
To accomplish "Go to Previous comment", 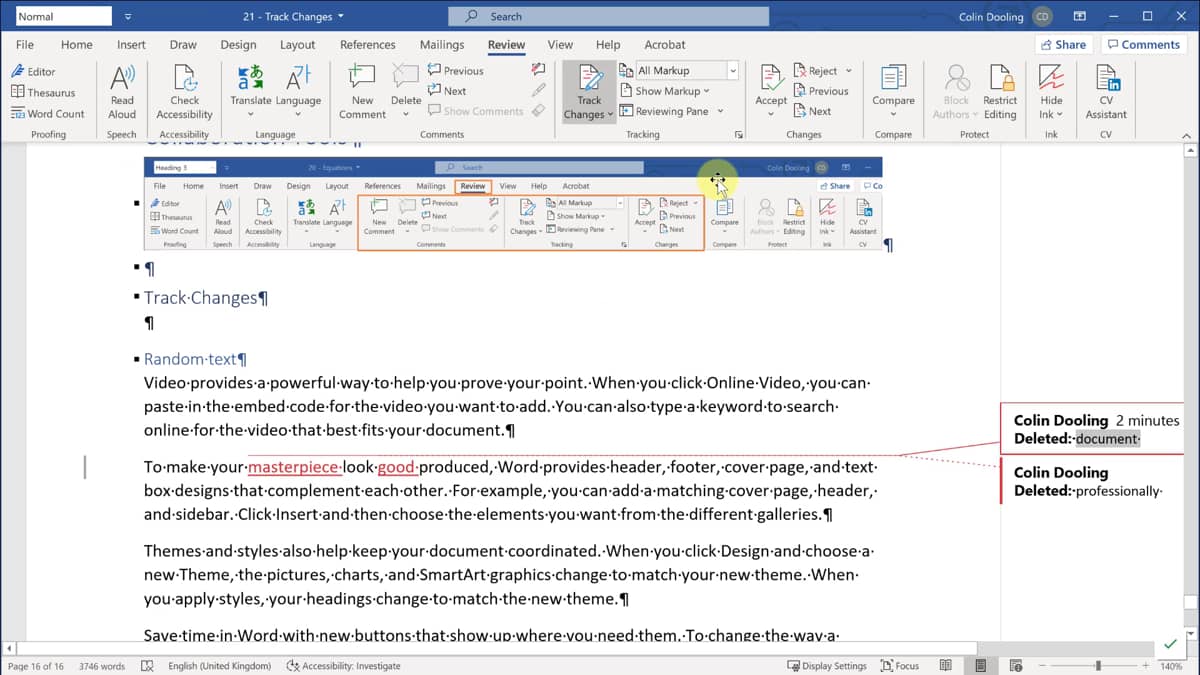I will pos(456,71).
